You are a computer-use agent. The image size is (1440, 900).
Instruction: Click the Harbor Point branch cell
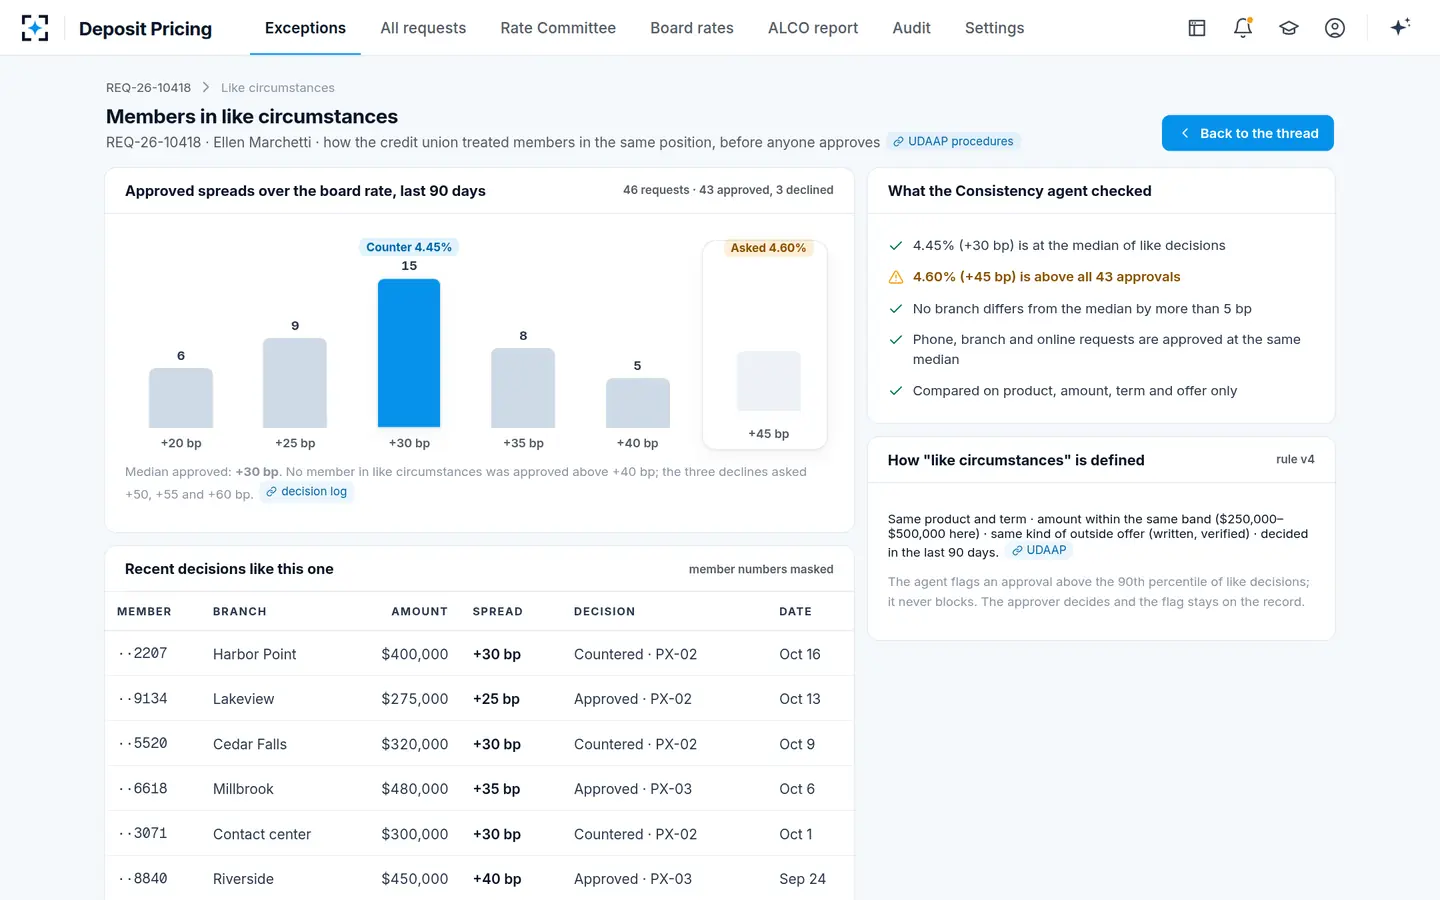255,654
